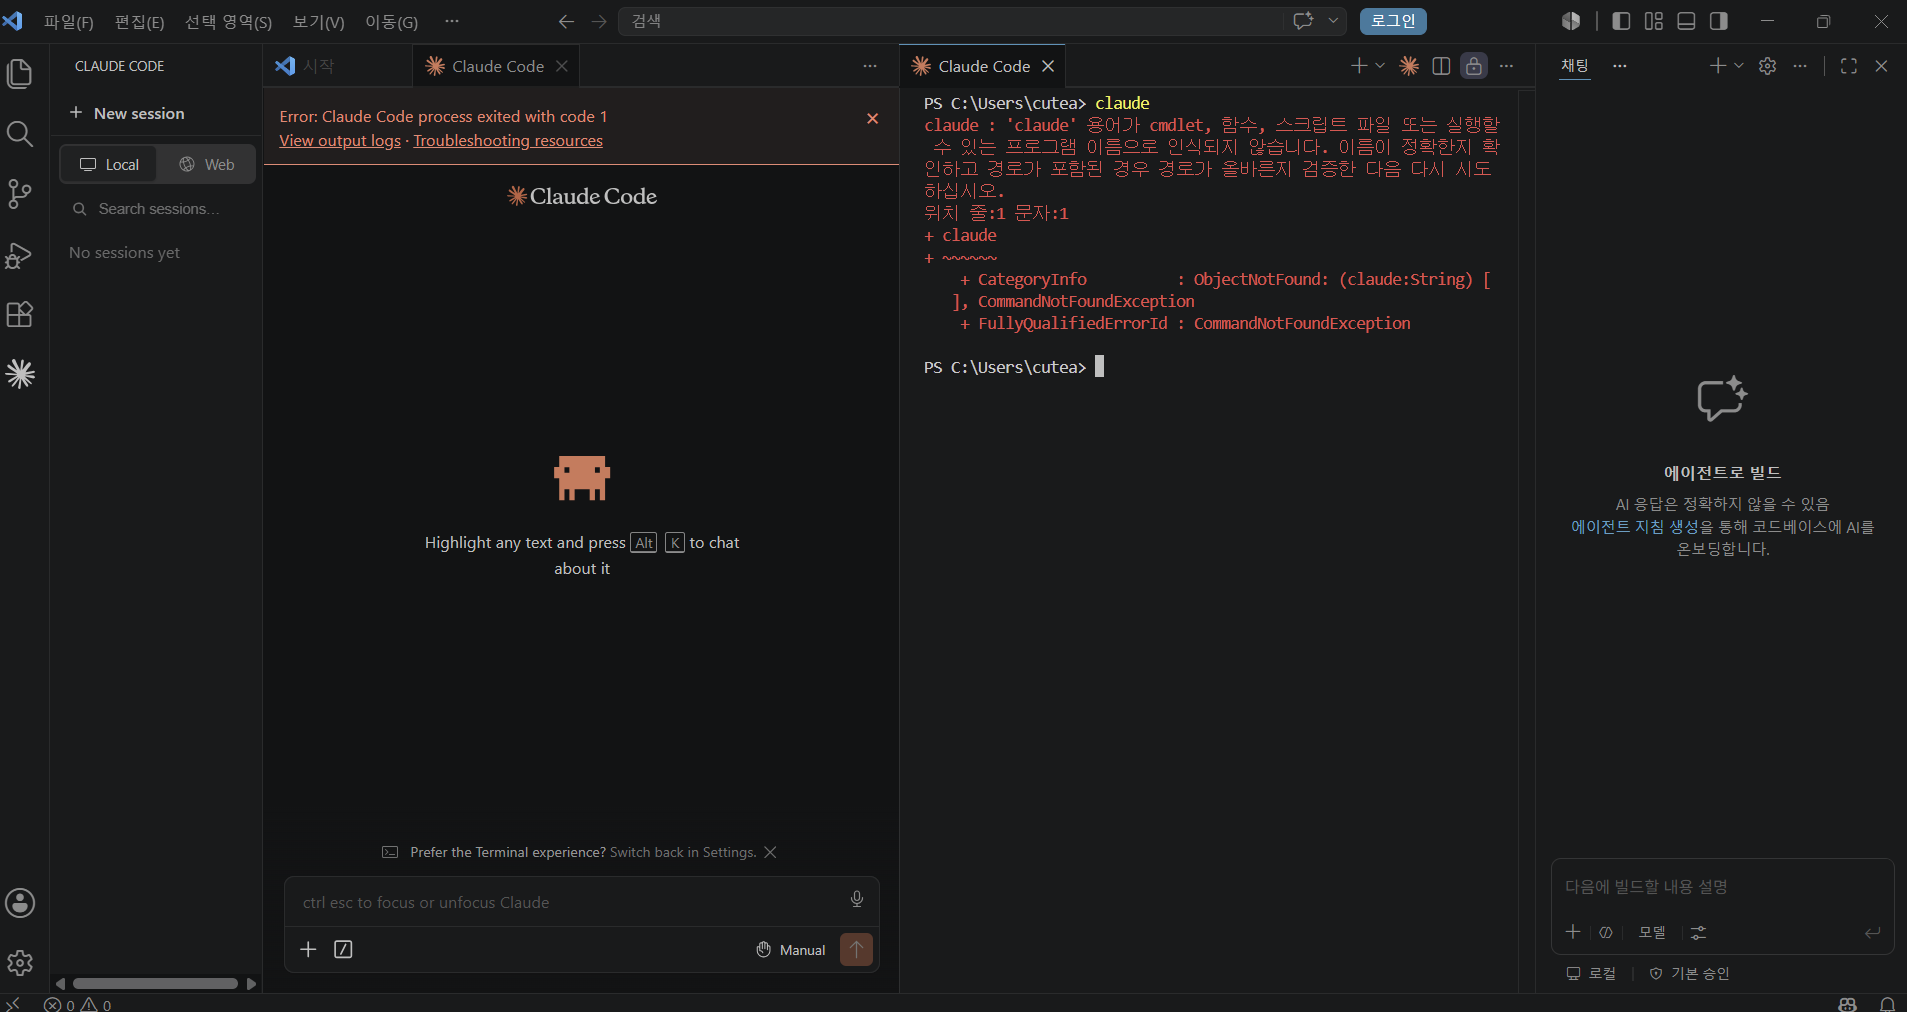
Task: Click the 에이전트 지침 생성 link
Action: 1635,527
